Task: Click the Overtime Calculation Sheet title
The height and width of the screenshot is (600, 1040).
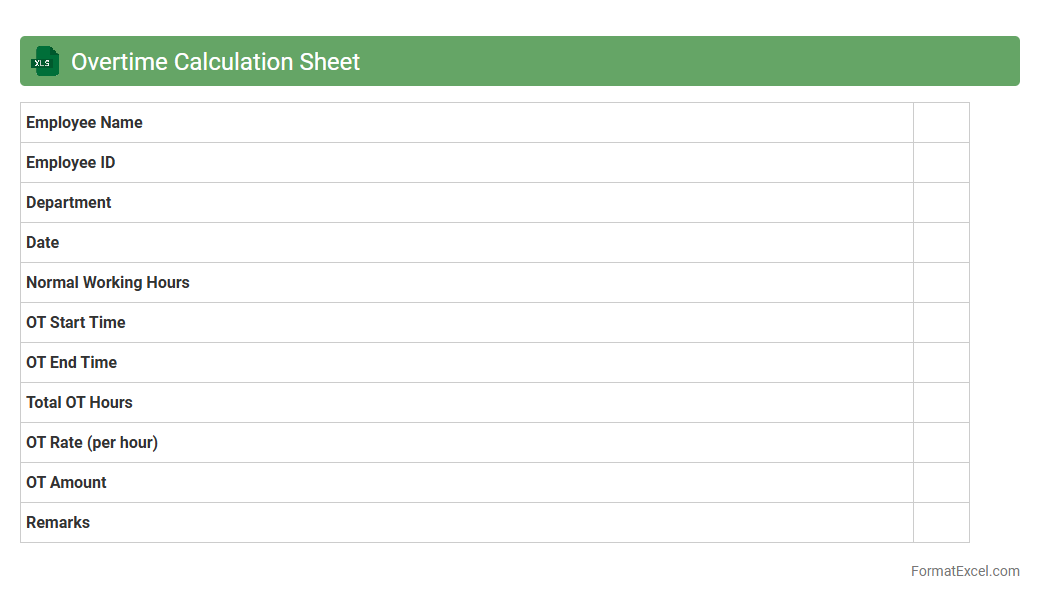Action: 215,62
